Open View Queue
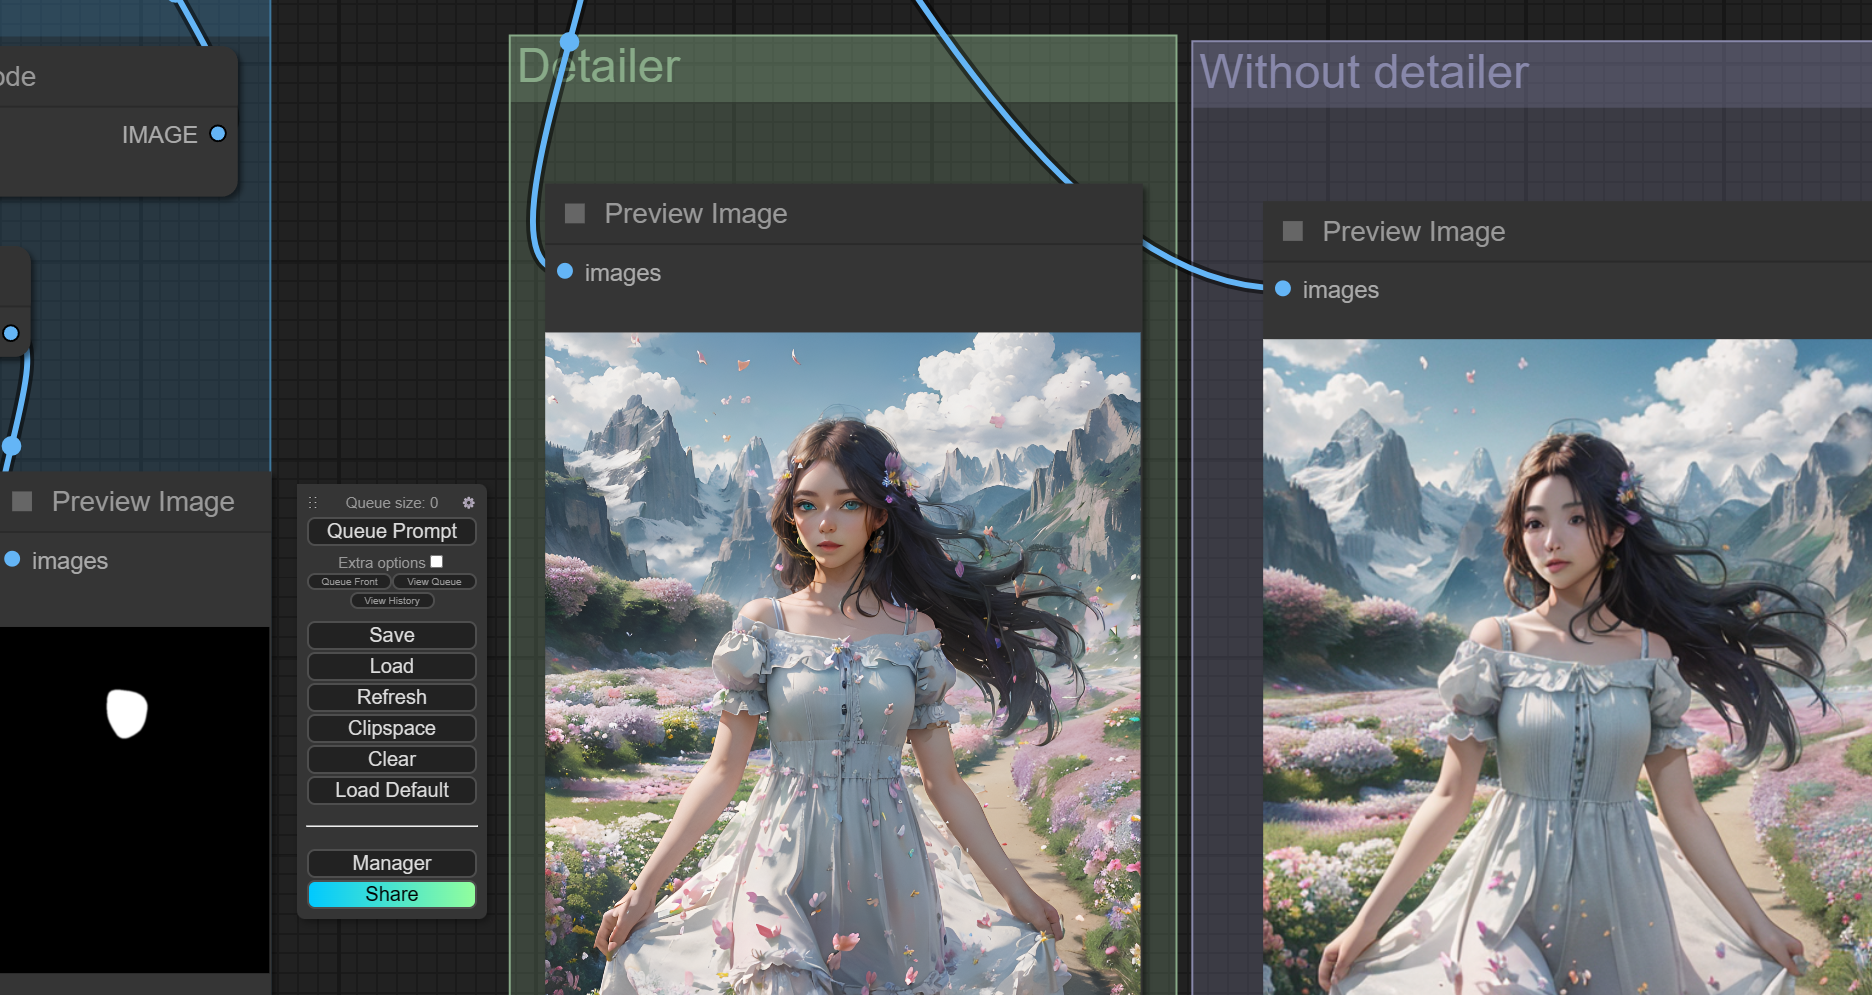 (x=434, y=582)
